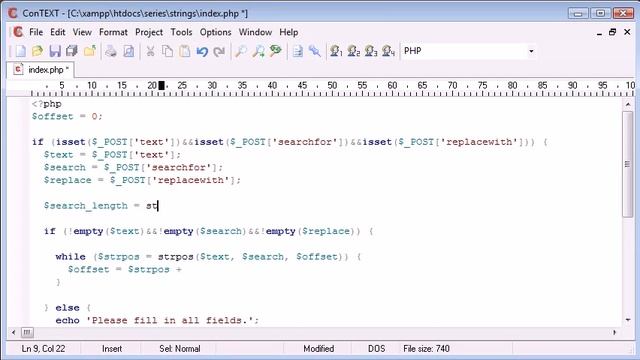Click the word wrap page icon
640x360 pixels.
(x=298, y=51)
